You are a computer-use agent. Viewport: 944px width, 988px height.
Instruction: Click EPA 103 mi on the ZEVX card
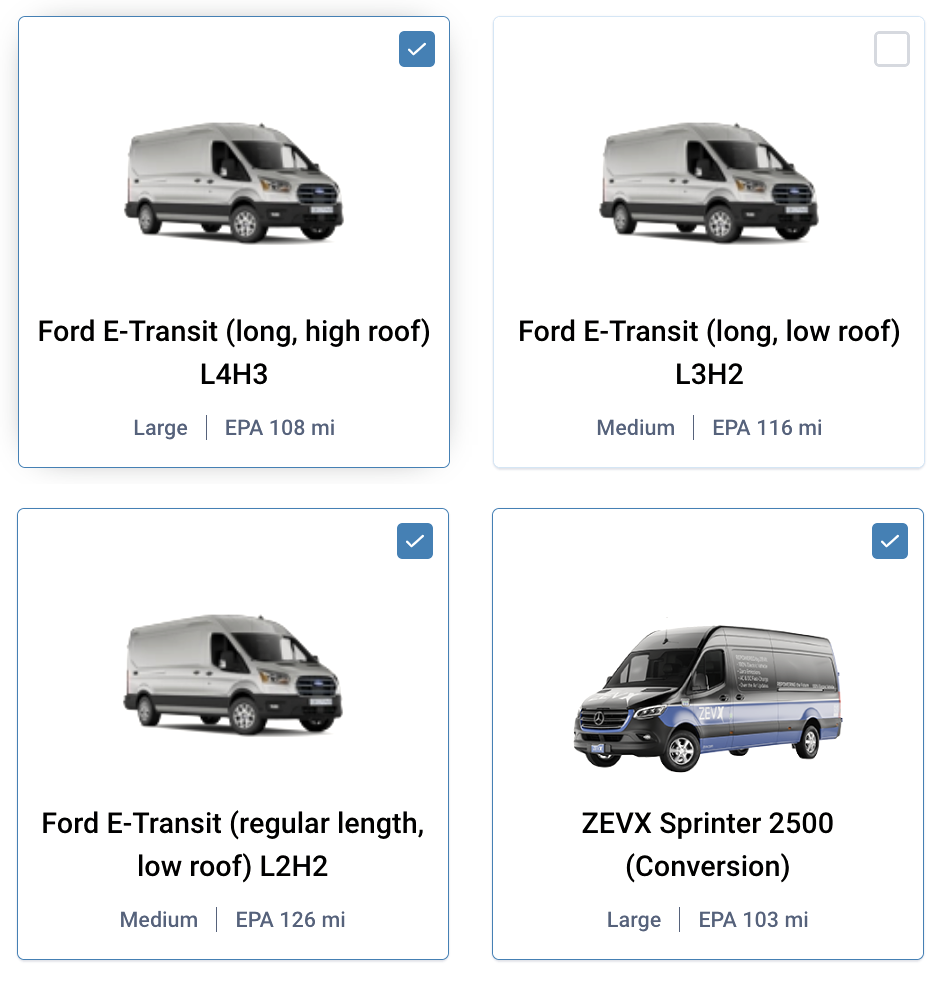tap(753, 919)
